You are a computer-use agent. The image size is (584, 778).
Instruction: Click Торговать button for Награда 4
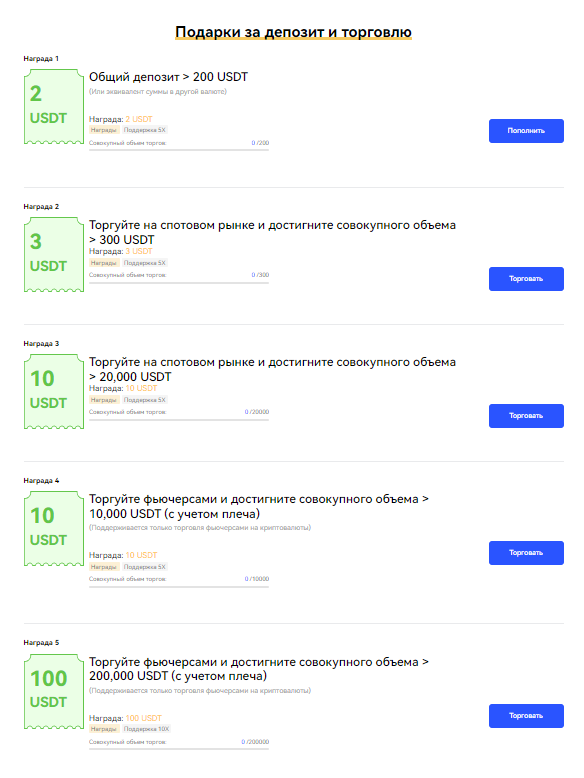[526, 553]
